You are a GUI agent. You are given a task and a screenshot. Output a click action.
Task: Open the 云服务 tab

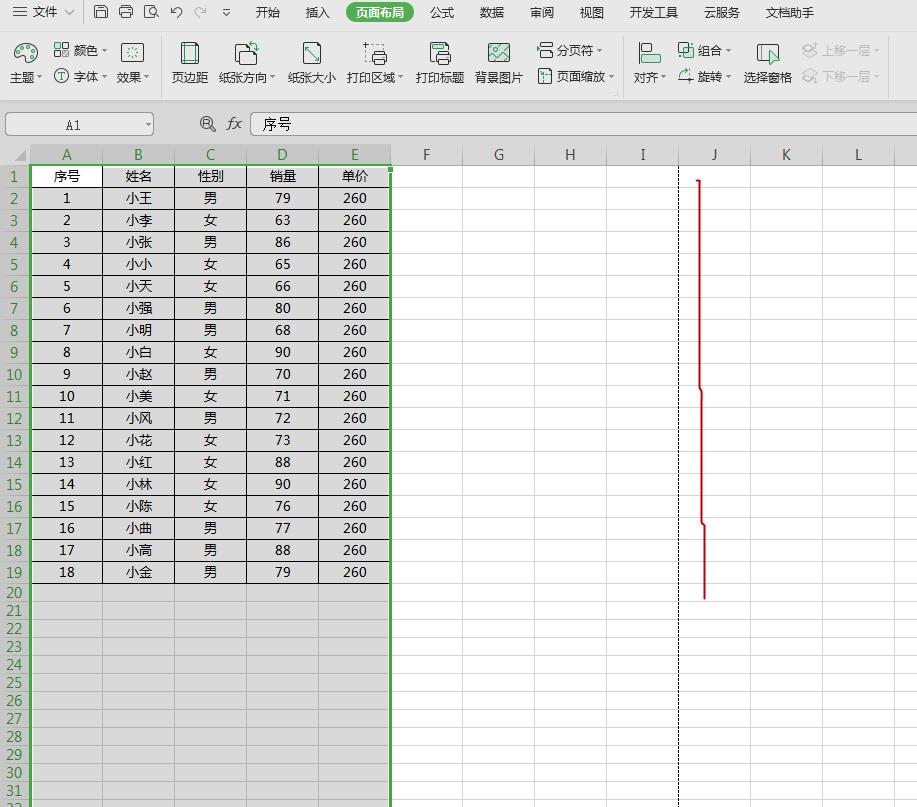[722, 12]
